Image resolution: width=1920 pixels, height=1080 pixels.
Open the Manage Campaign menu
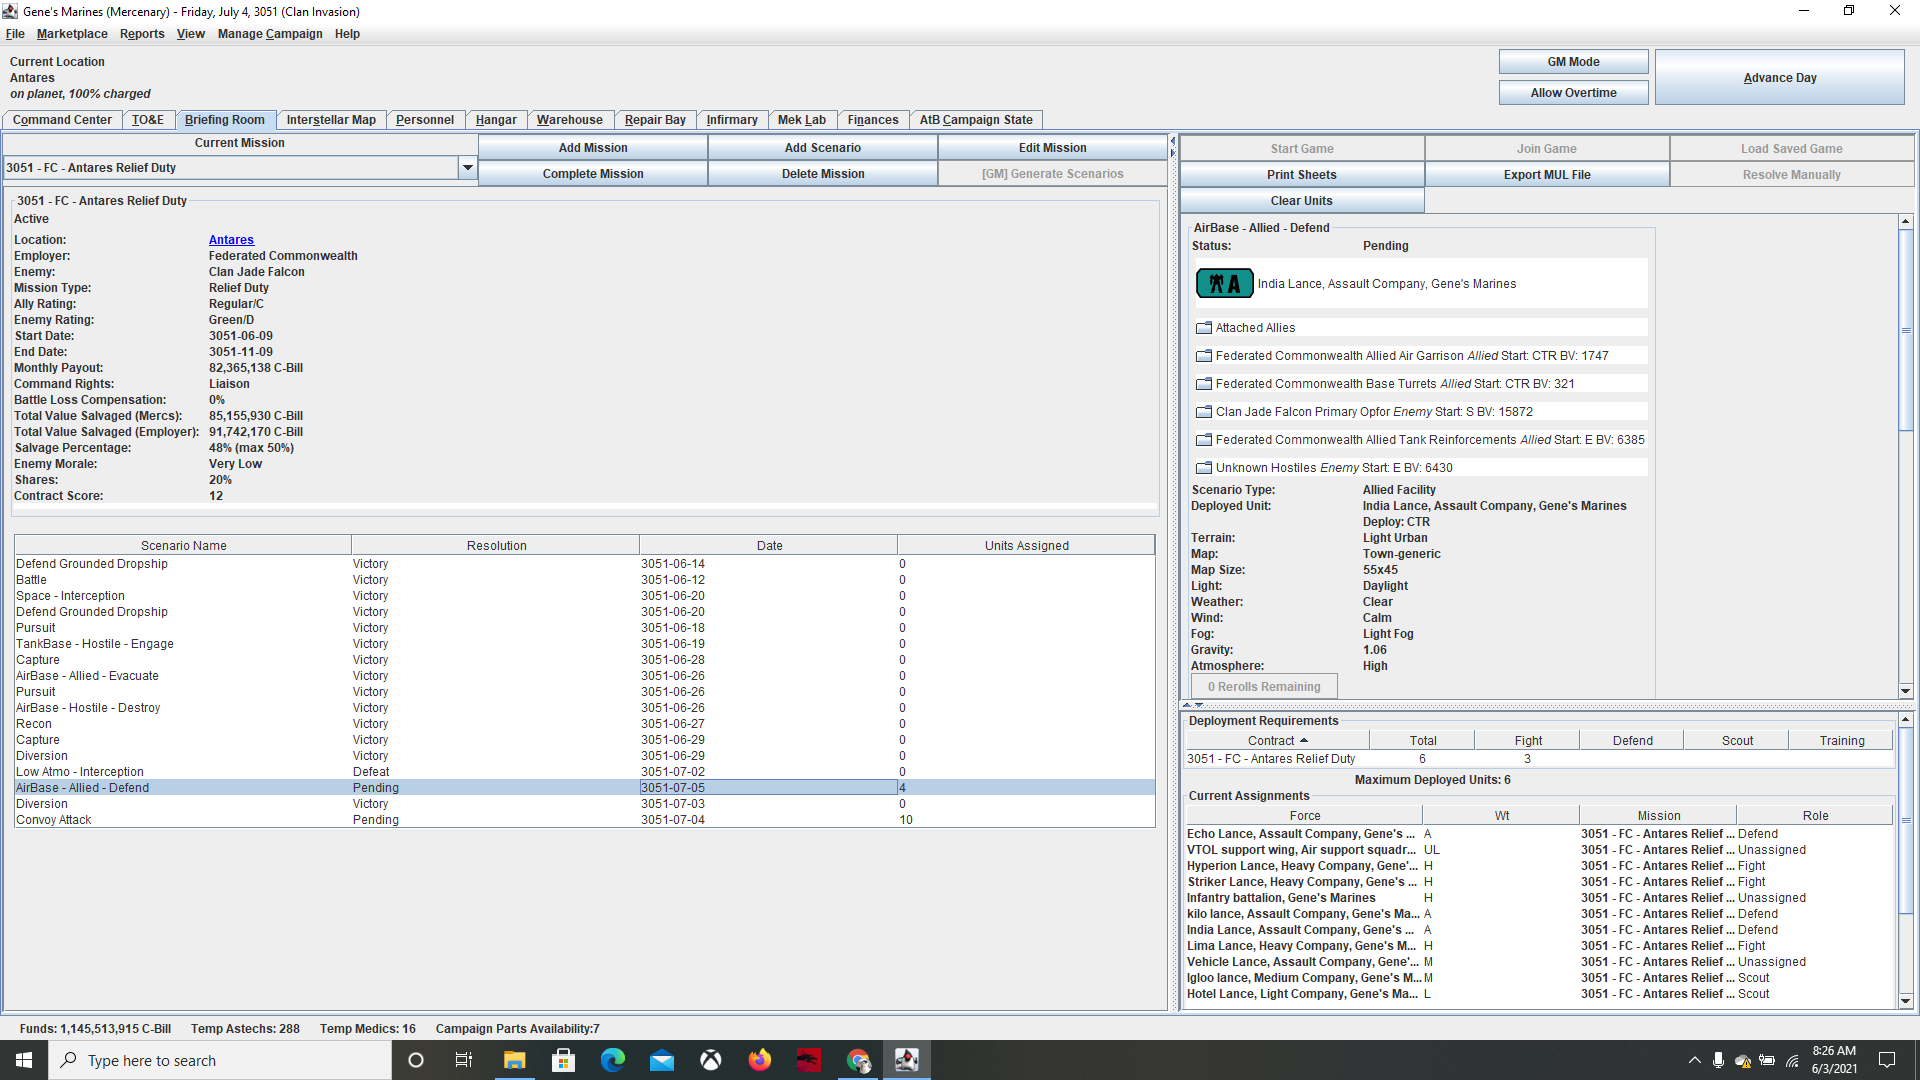tap(270, 34)
